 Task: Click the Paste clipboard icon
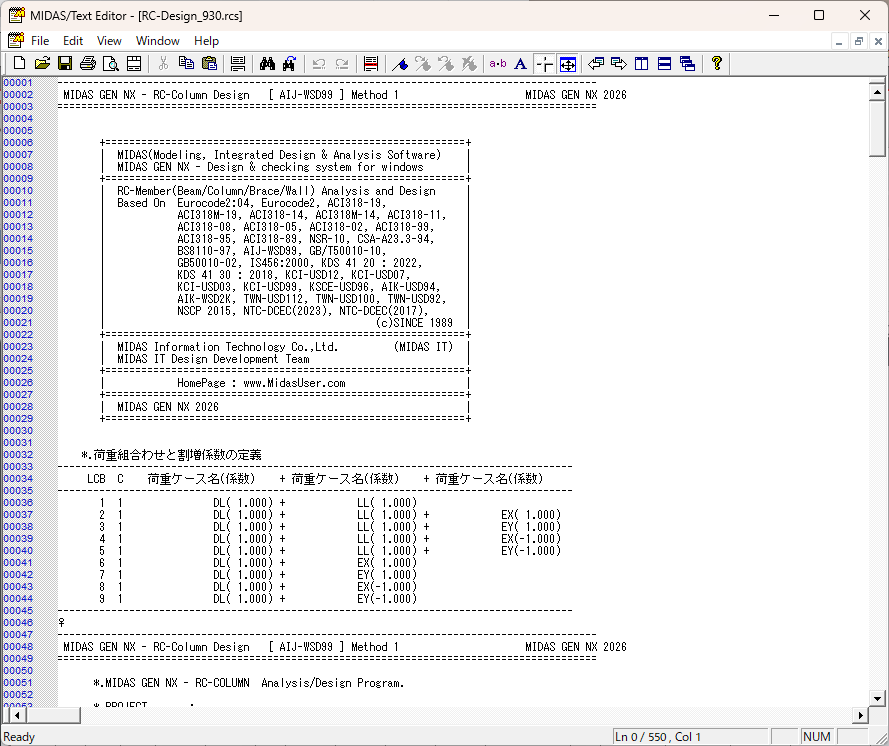point(209,63)
